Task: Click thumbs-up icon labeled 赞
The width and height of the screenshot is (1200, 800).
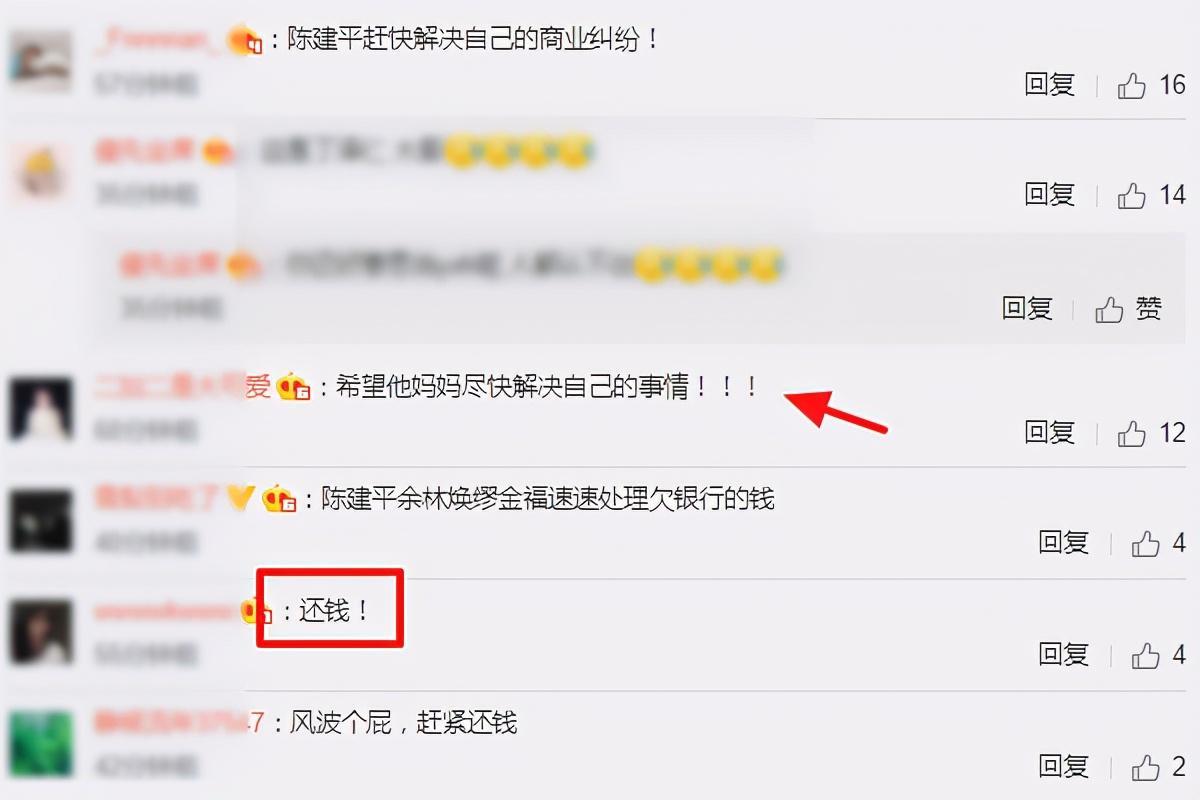Action: (1109, 310)
